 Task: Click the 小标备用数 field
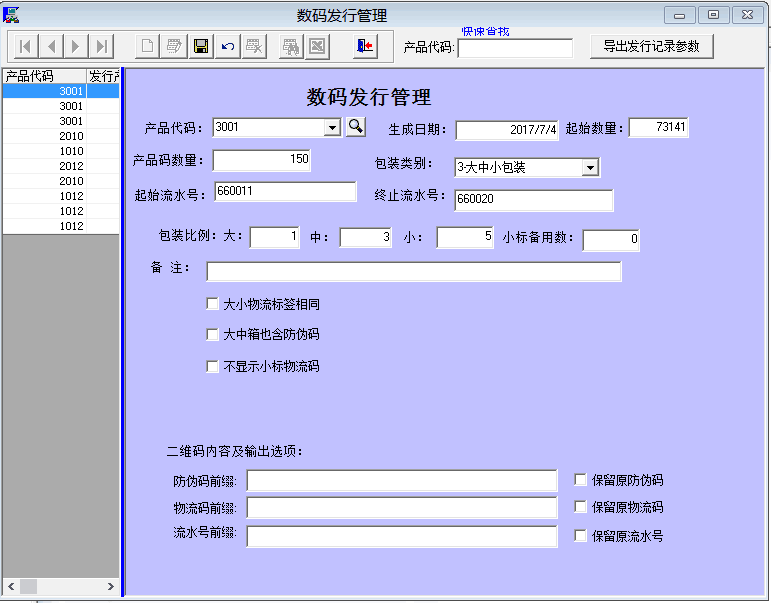click(x=611, y=240)
